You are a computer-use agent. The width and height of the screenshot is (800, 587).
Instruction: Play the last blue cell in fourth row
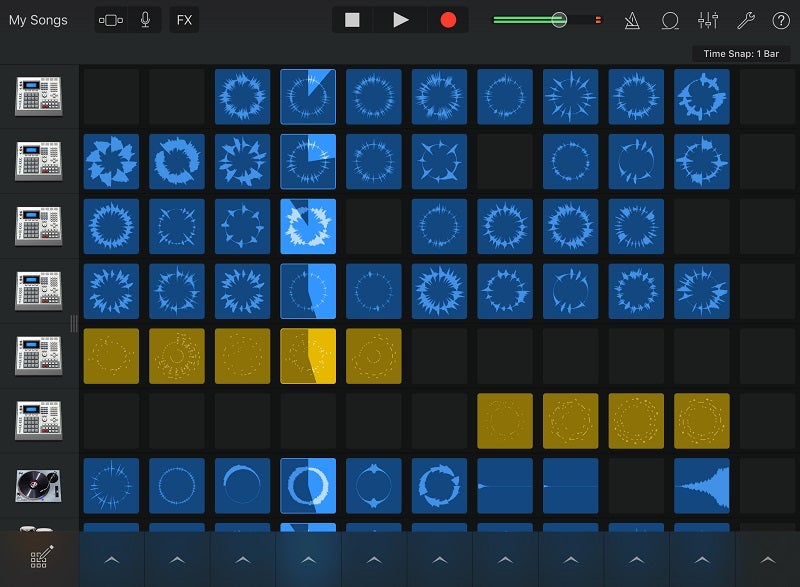click(702, 291)
